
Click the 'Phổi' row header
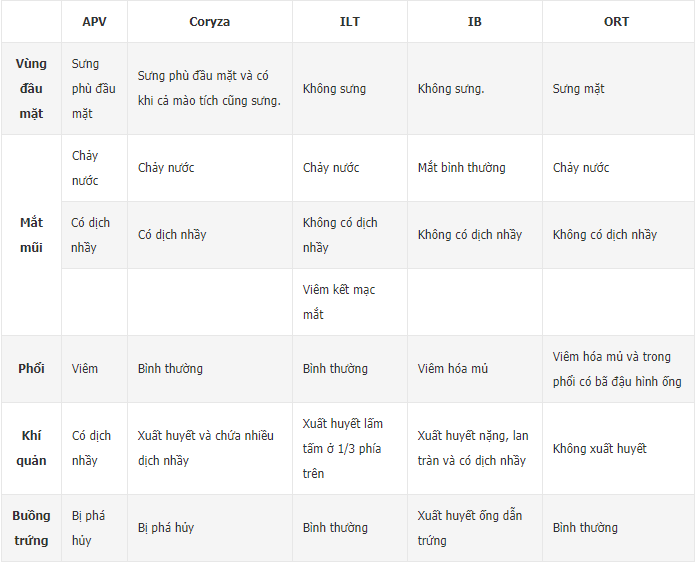(x=31, y=369)
